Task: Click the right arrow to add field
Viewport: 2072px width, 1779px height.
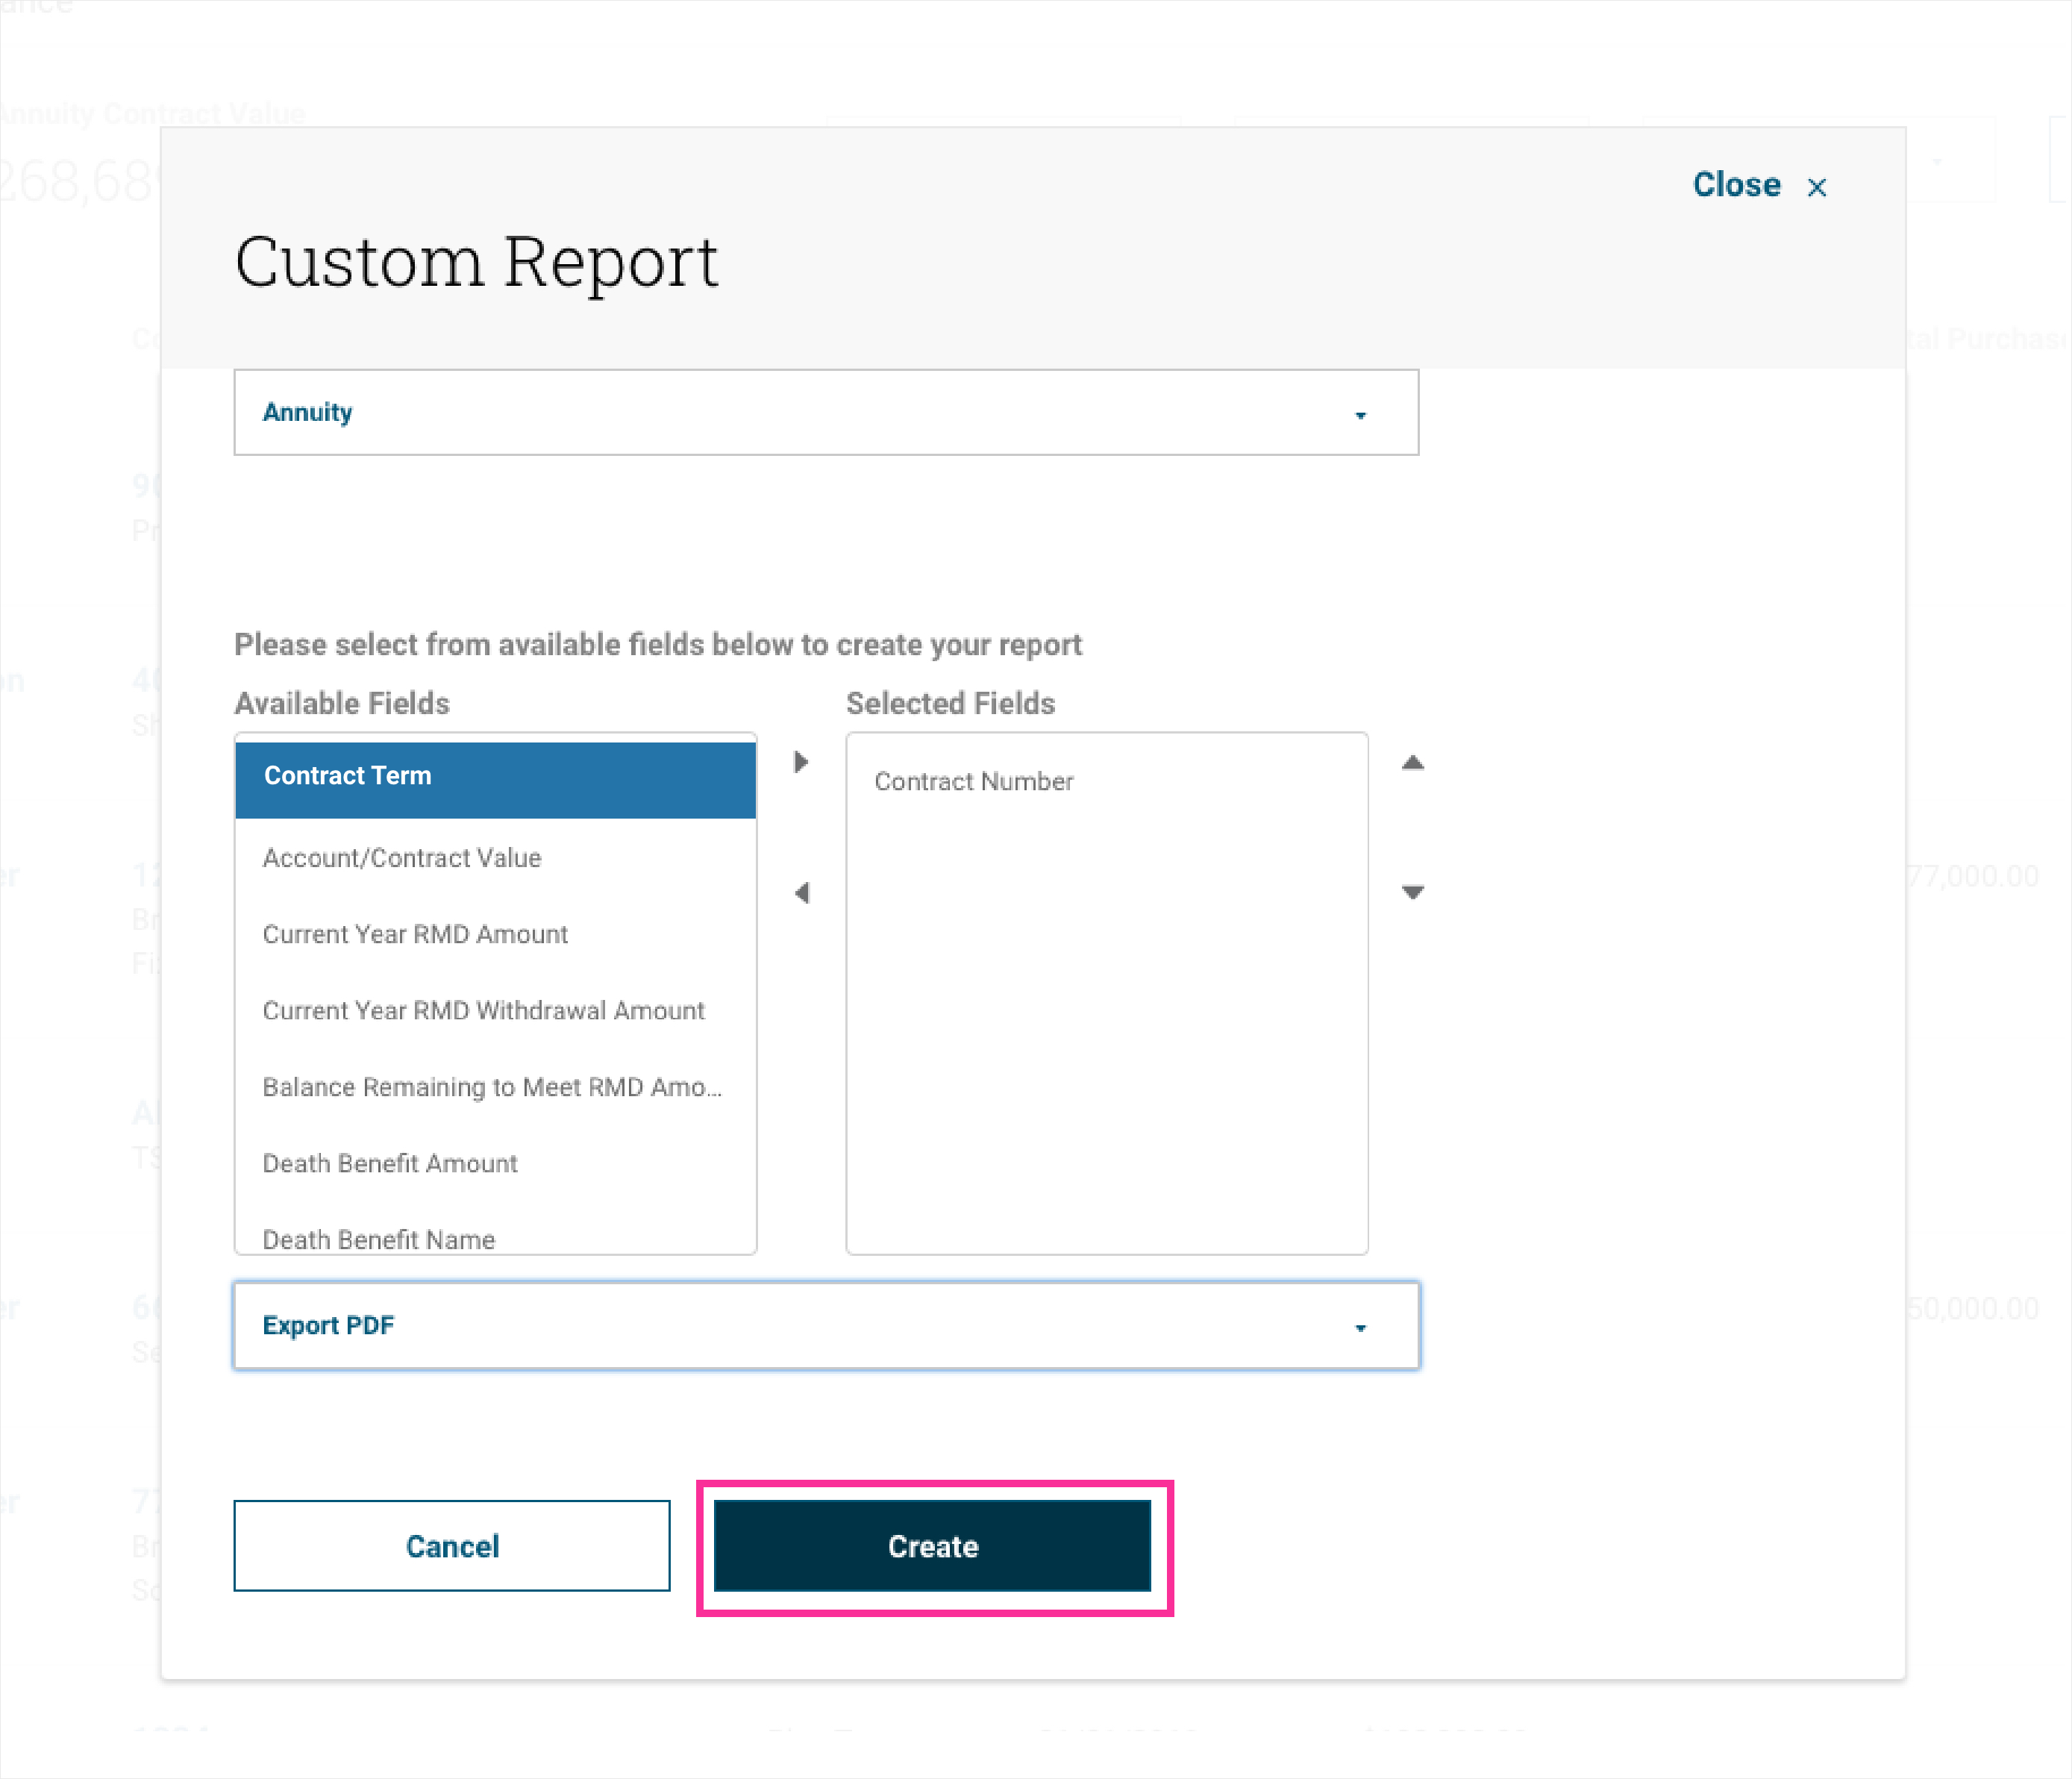Action: point(801,762)
